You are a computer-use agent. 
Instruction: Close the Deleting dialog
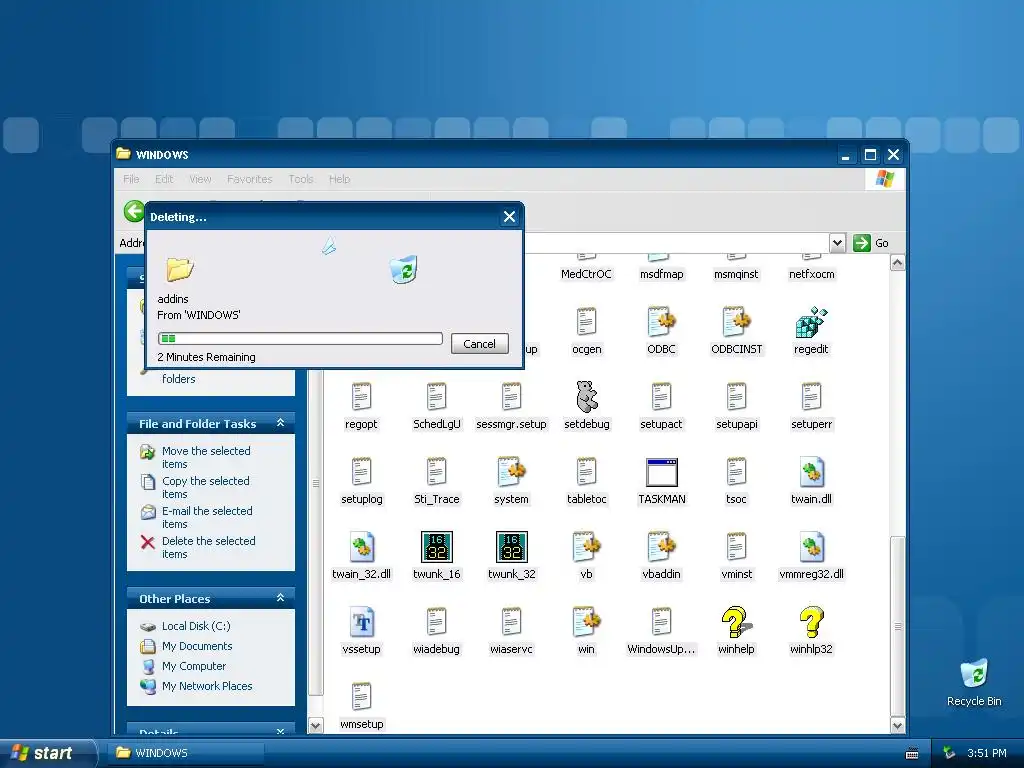tap(509, 217)
